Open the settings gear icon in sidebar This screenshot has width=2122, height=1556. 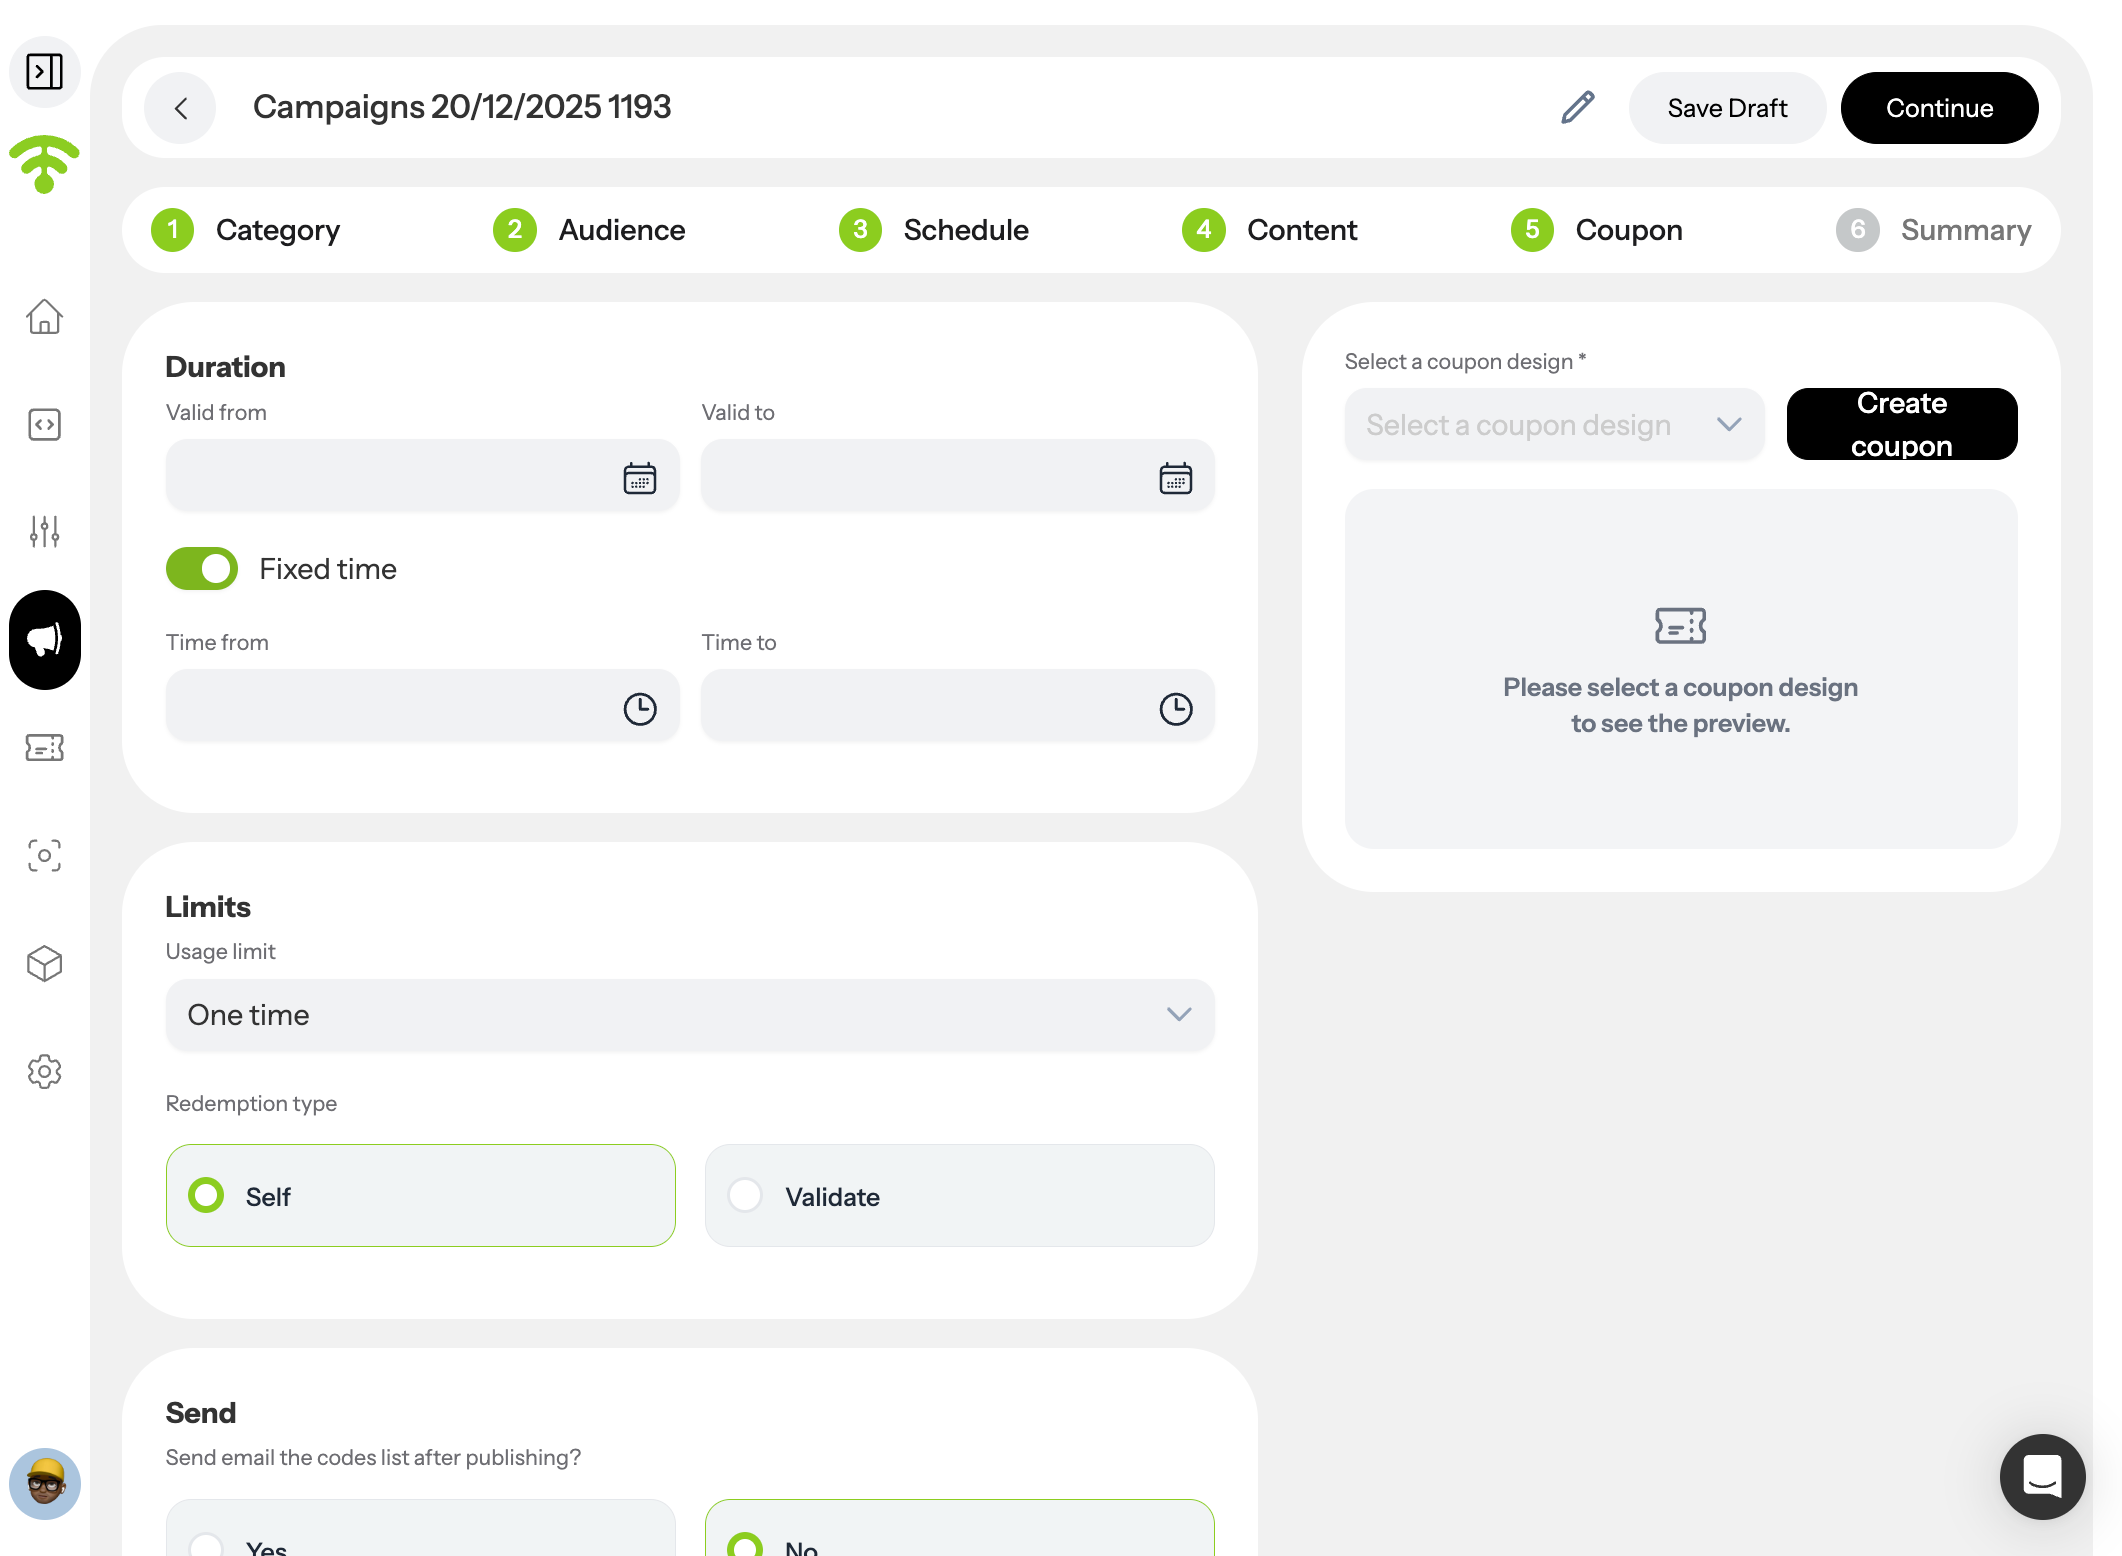[x=44, y=1072]
